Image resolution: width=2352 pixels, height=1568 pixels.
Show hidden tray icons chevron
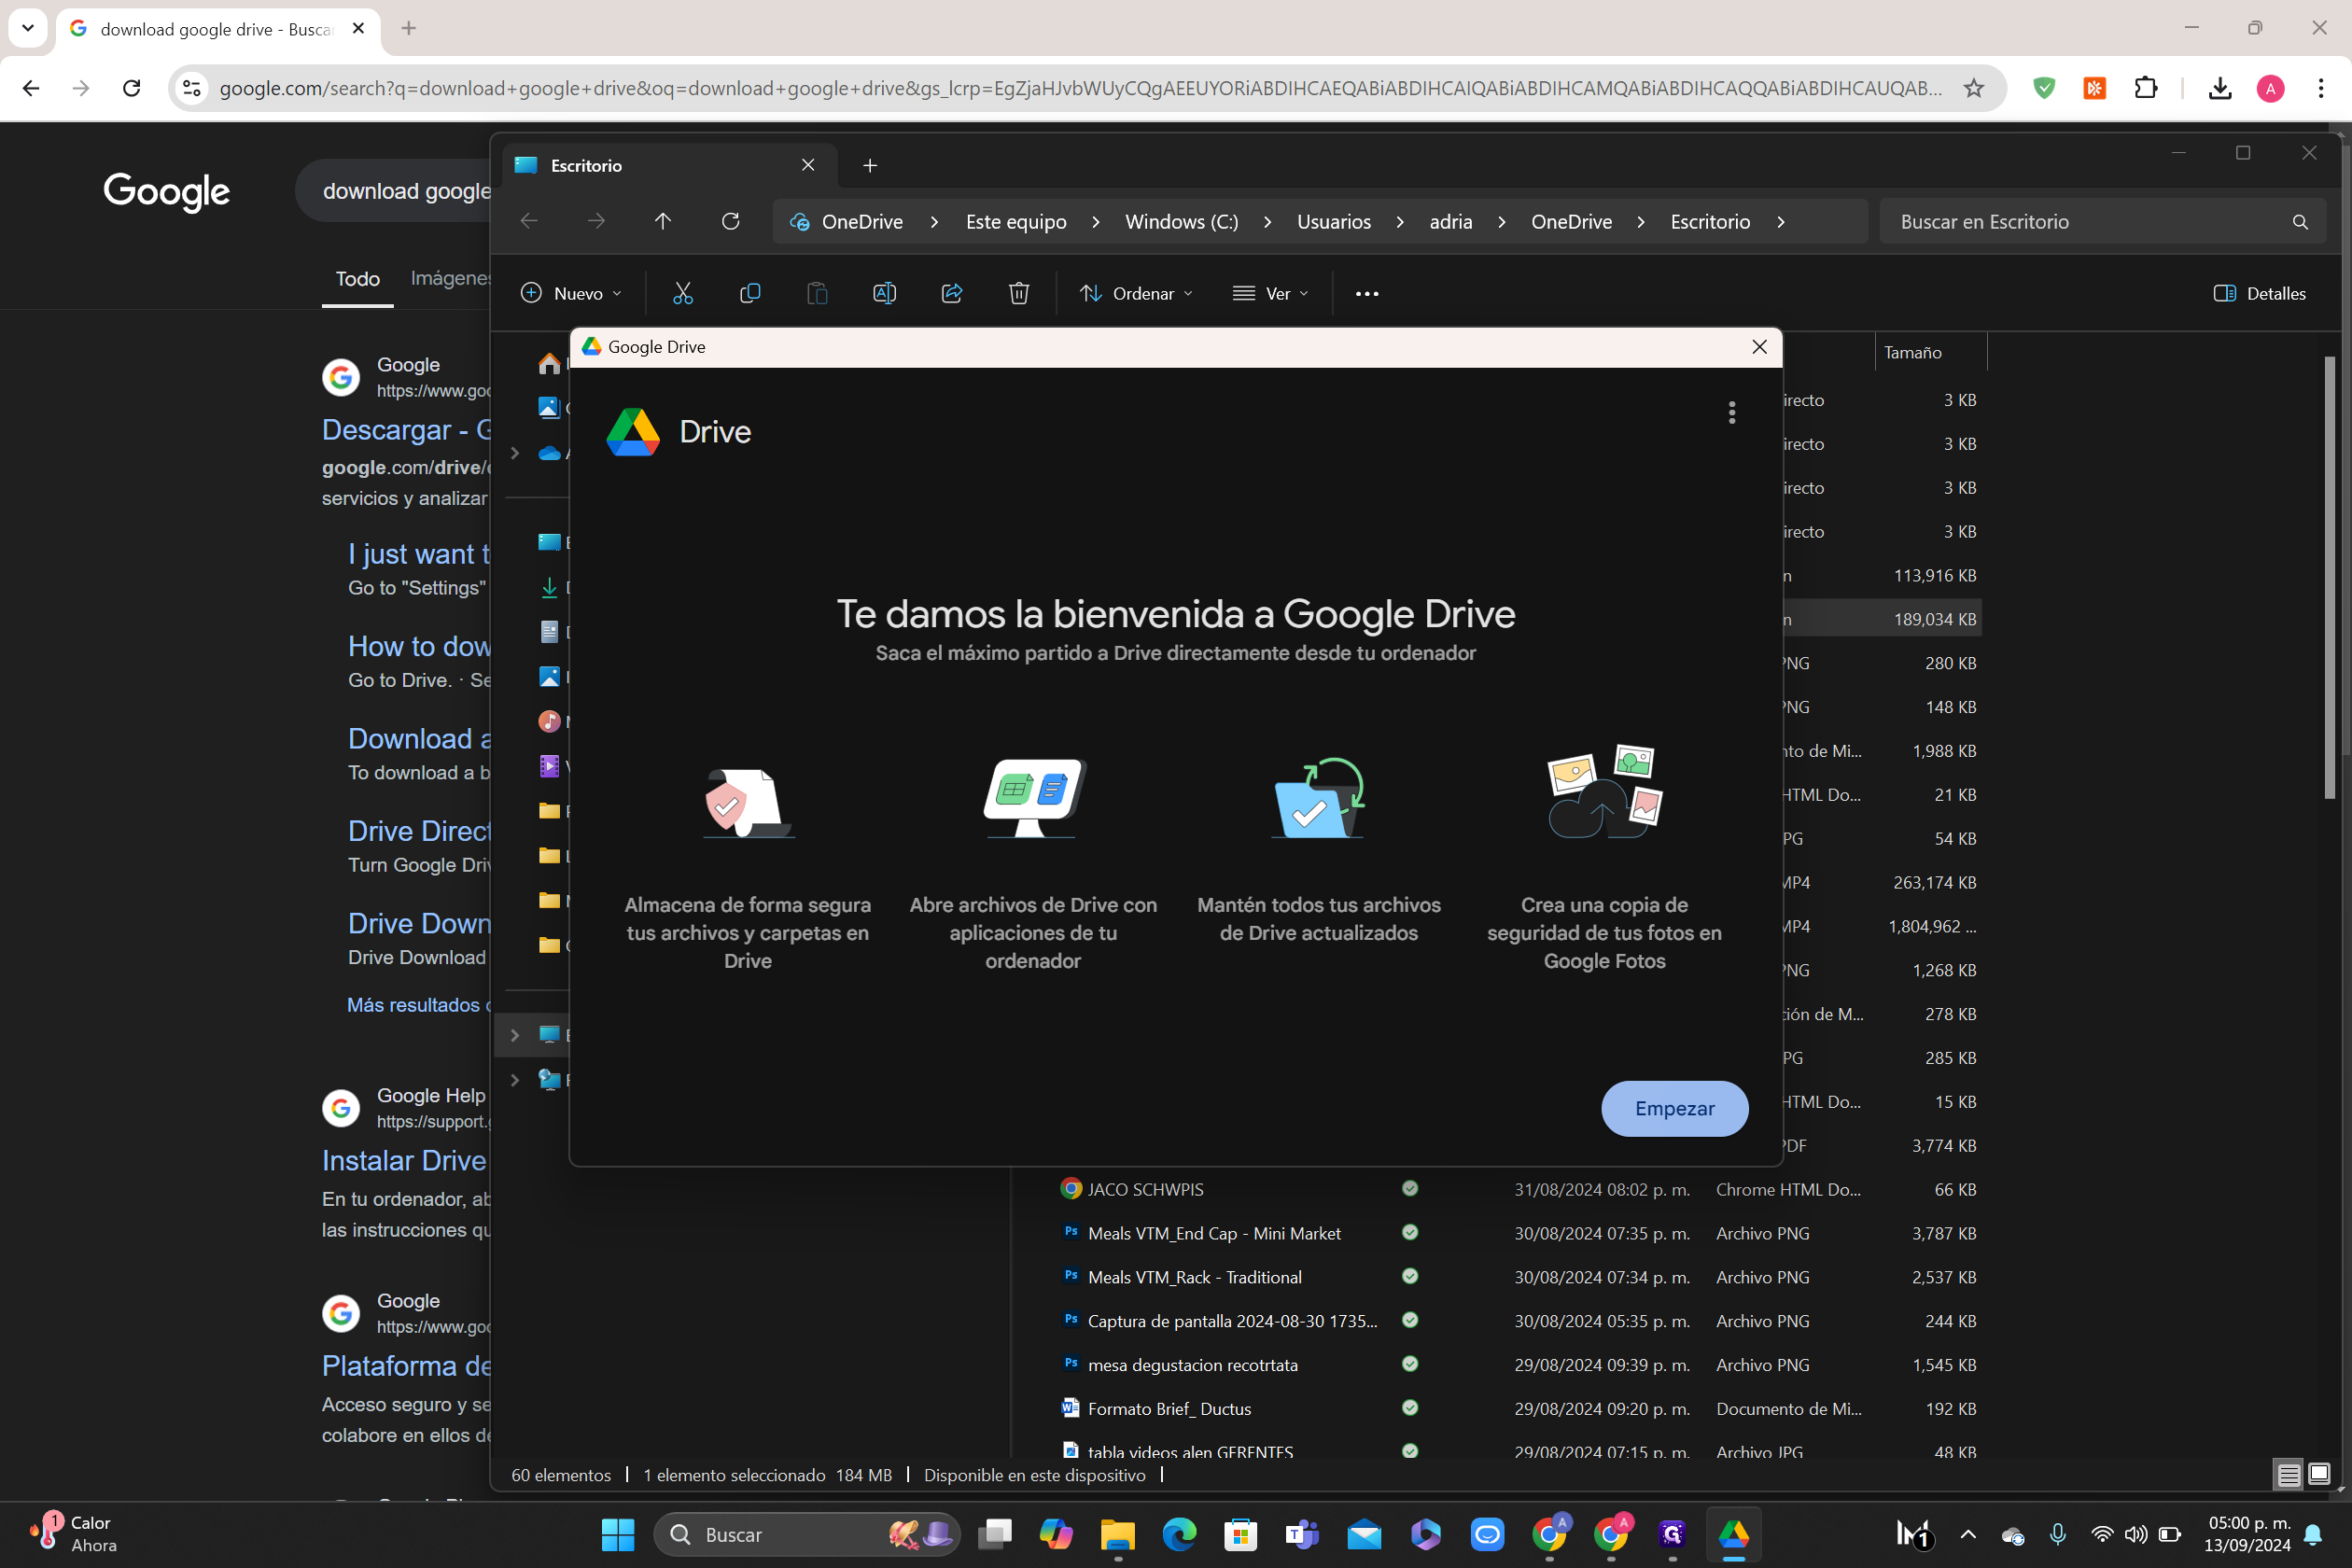1967,1534
